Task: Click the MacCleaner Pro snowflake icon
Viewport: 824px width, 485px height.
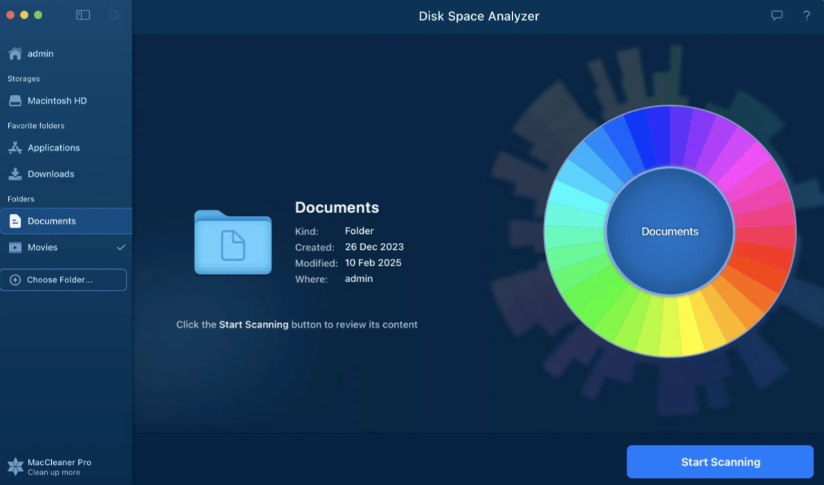Action: click(15, 467)
